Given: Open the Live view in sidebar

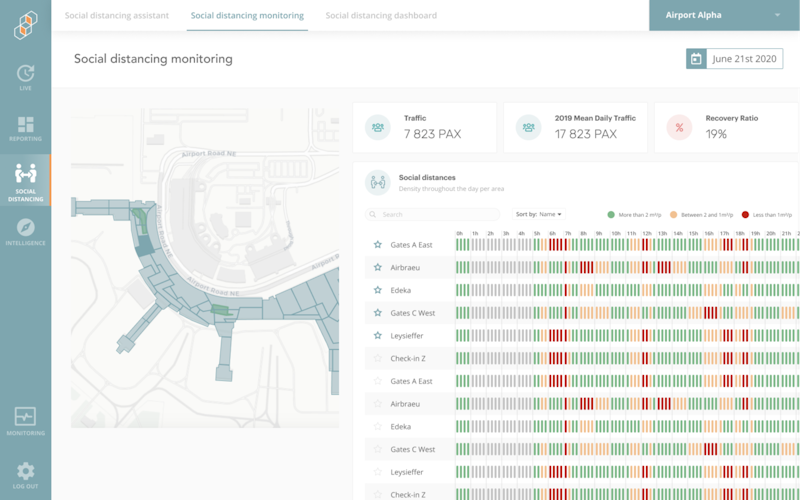Looking at the screenshot, I should click(x=25, y=75).
